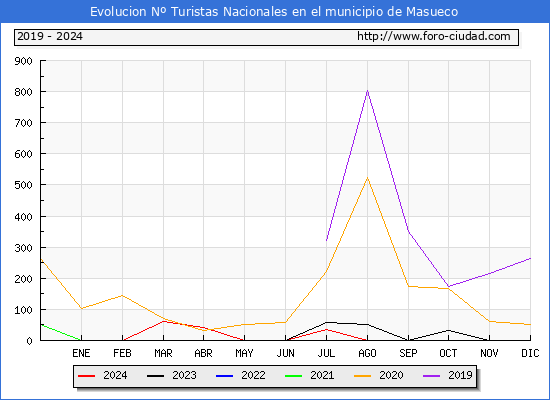Click the purple 2019 legend color line
550x400 pixels.
pos(431,376)
